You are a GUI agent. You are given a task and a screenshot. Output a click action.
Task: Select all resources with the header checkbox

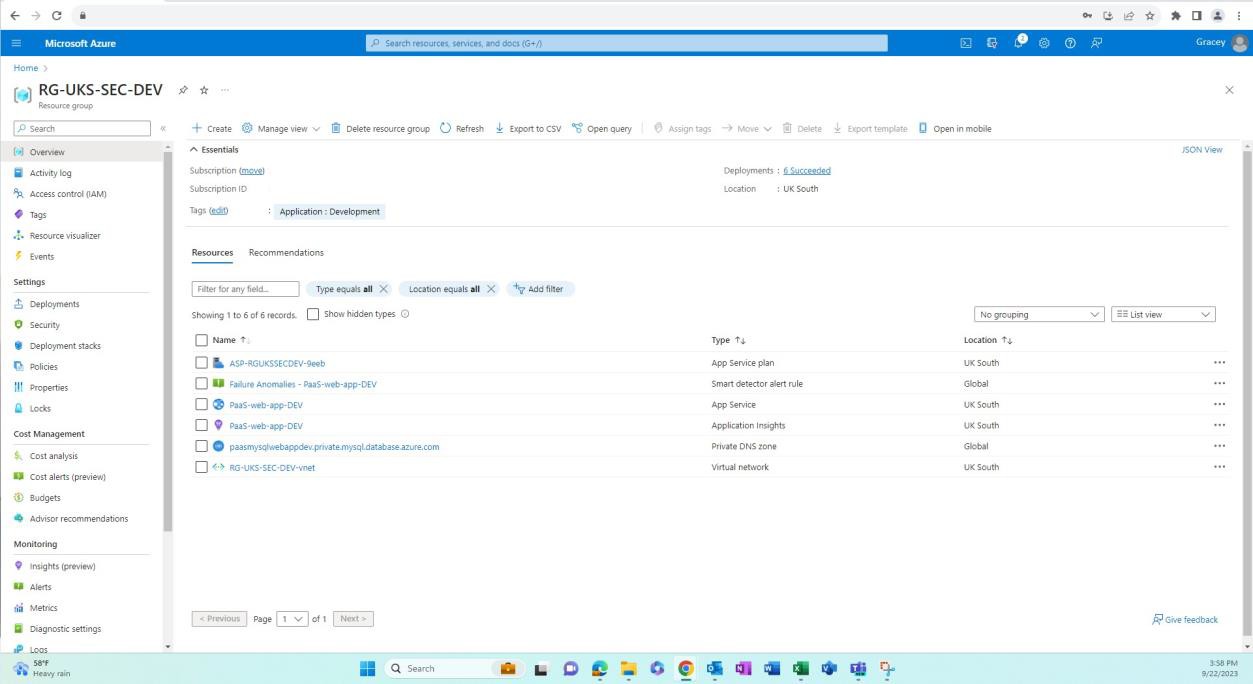click(x=201, y=339)
